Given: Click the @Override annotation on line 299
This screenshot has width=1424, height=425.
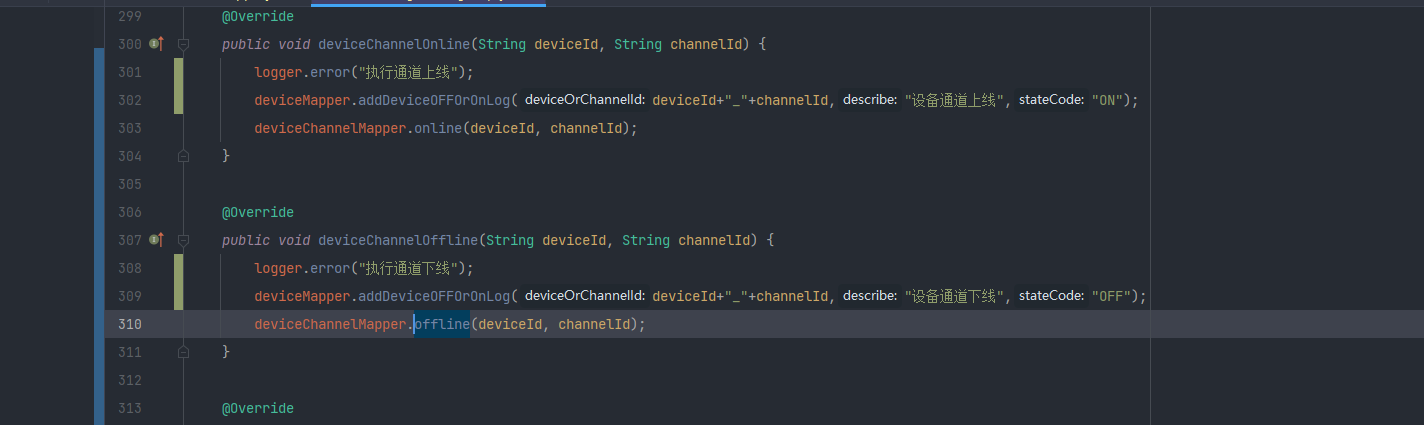Looking at the screenshot, I should [258, 16].
